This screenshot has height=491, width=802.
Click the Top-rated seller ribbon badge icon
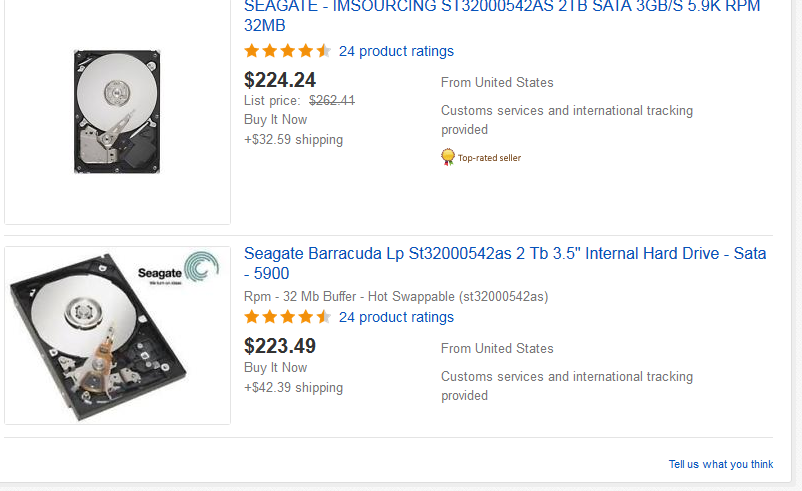448,157
